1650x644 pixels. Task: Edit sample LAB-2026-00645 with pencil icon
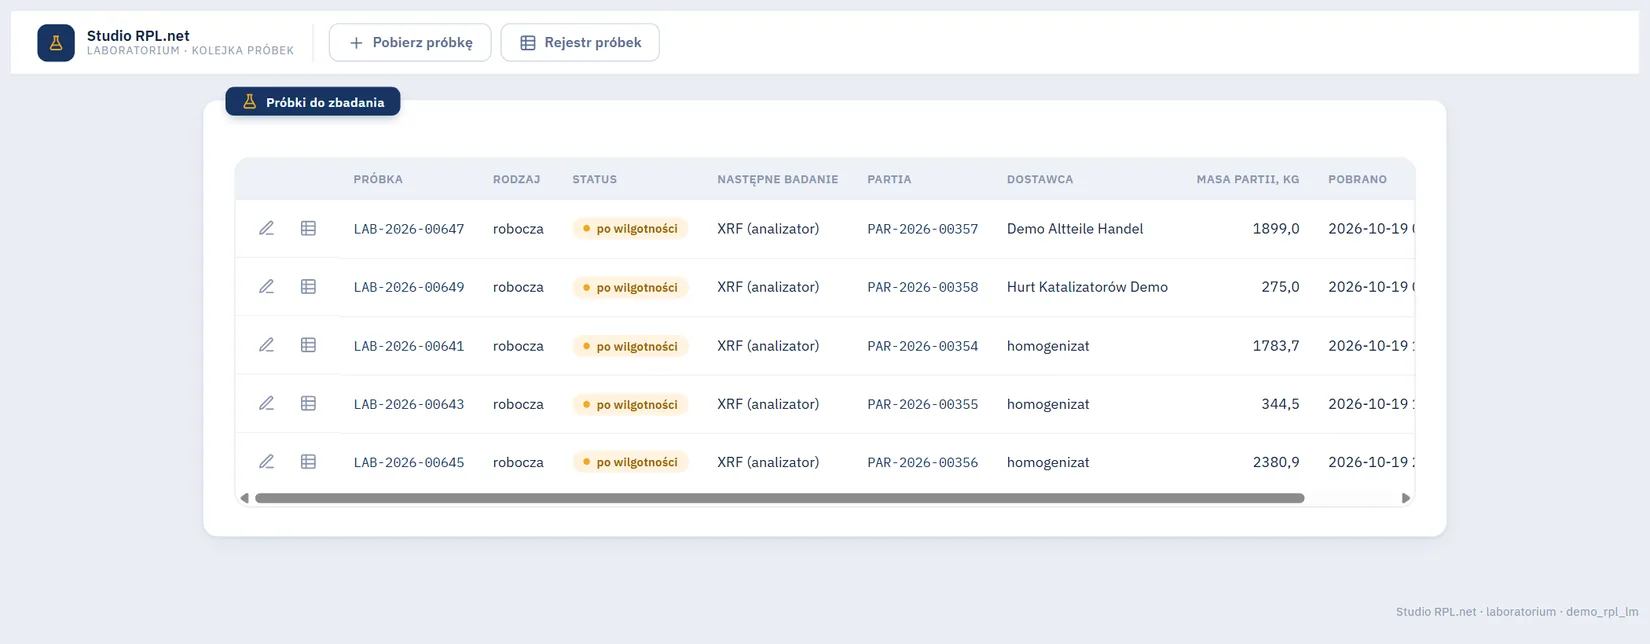266,462
